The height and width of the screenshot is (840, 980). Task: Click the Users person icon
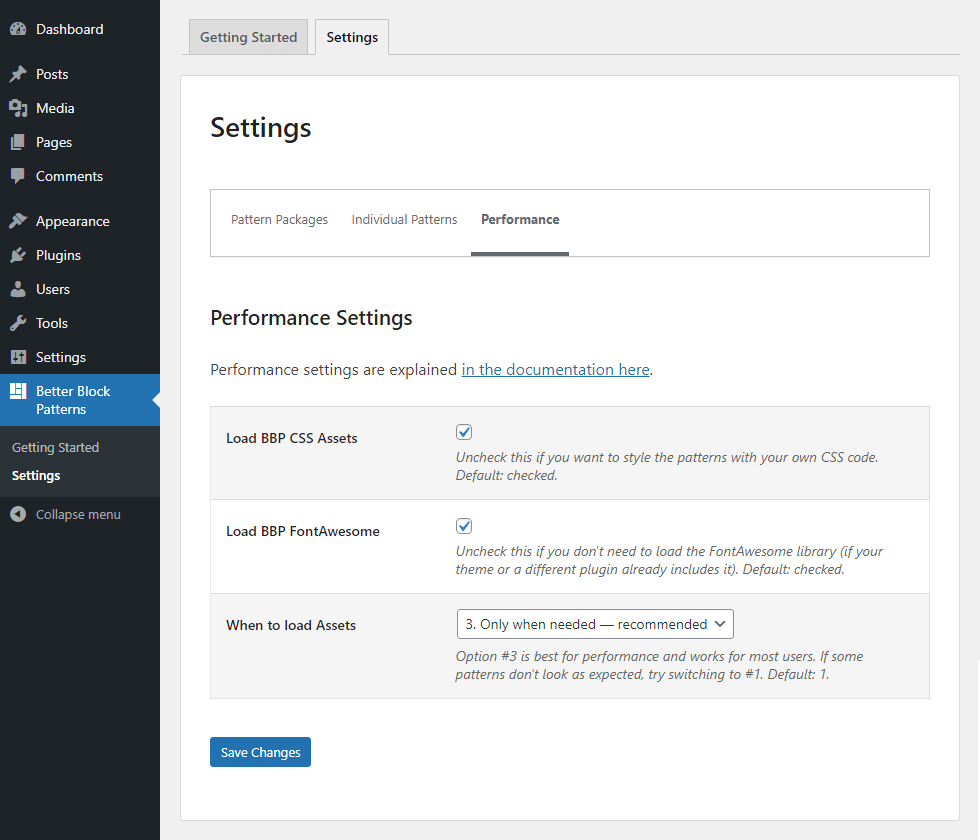click(18, 289)
